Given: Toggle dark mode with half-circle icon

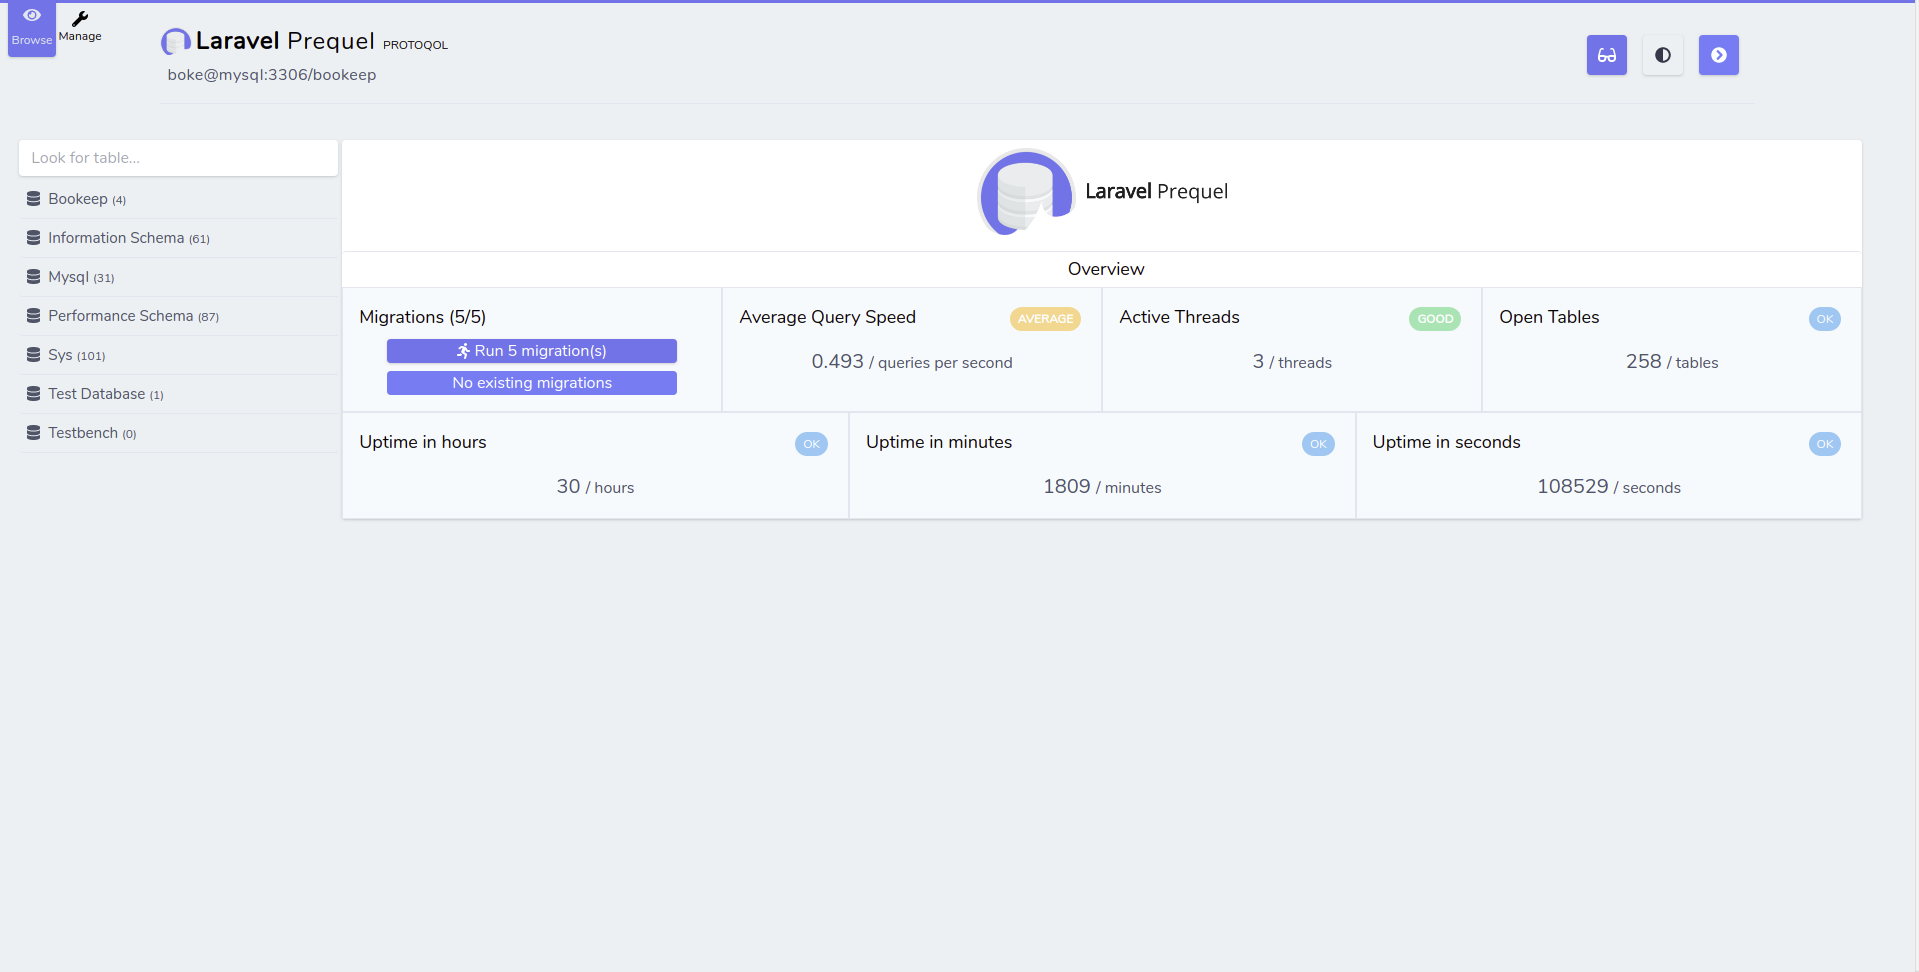Looking at the screenshot, I should pyautogui.click(x=1662, y=55).
